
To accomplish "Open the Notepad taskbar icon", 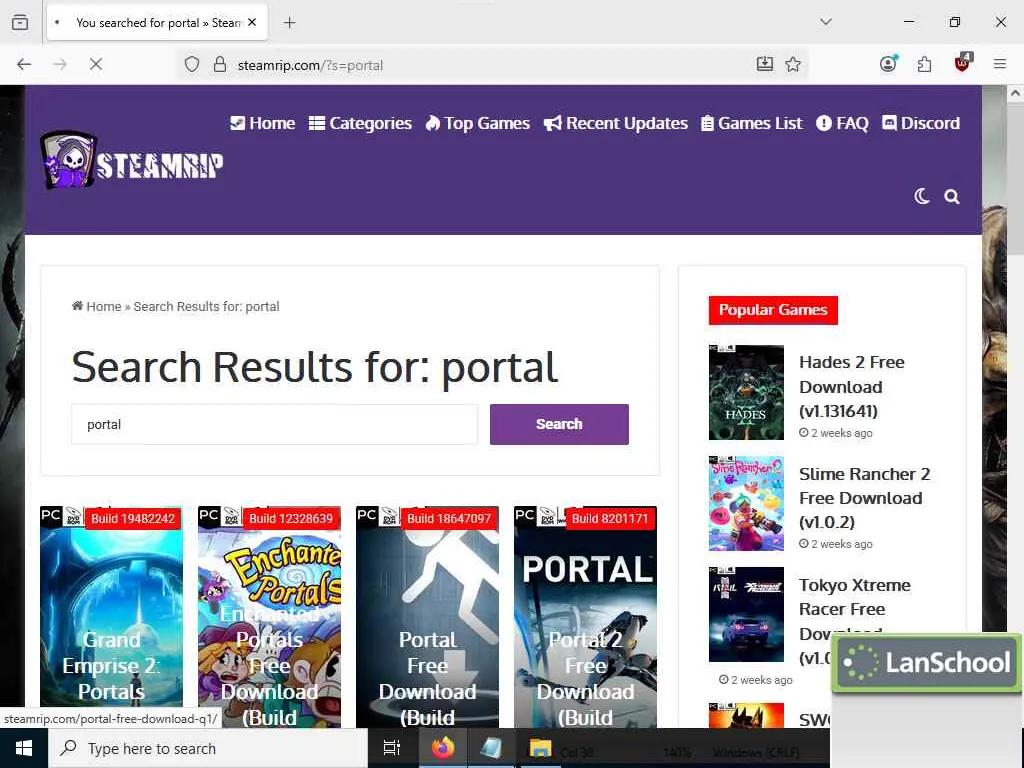I will [x=491, y=748].
